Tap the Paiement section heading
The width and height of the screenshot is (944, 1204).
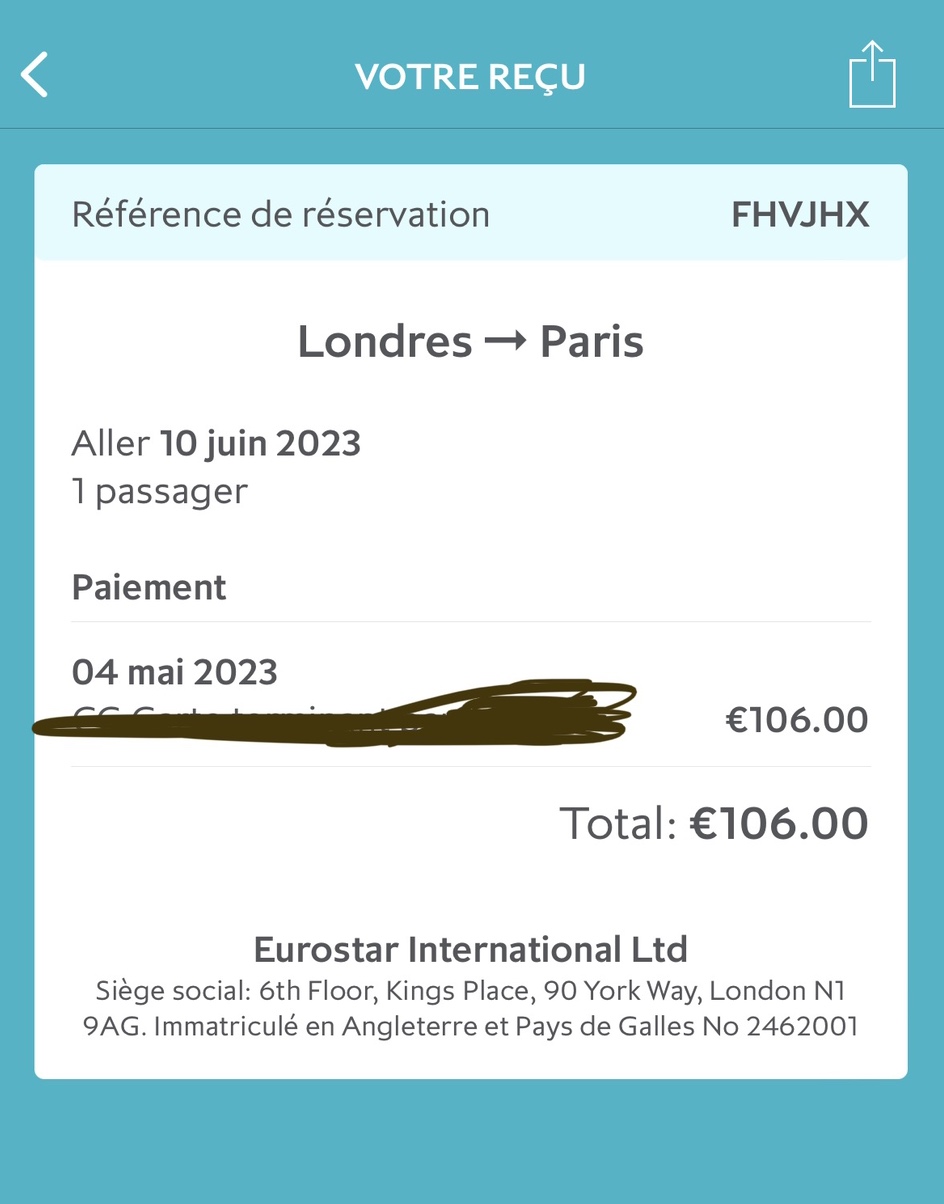point(149,587)
